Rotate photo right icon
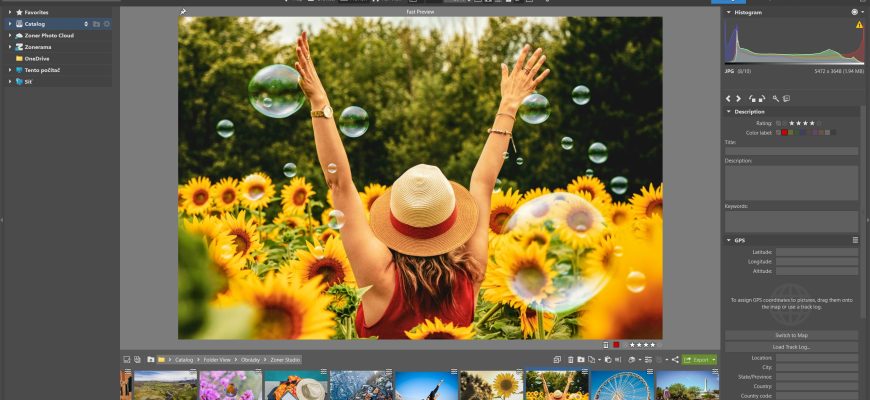This screenshot has width=870, height=400. pos(762,98)
